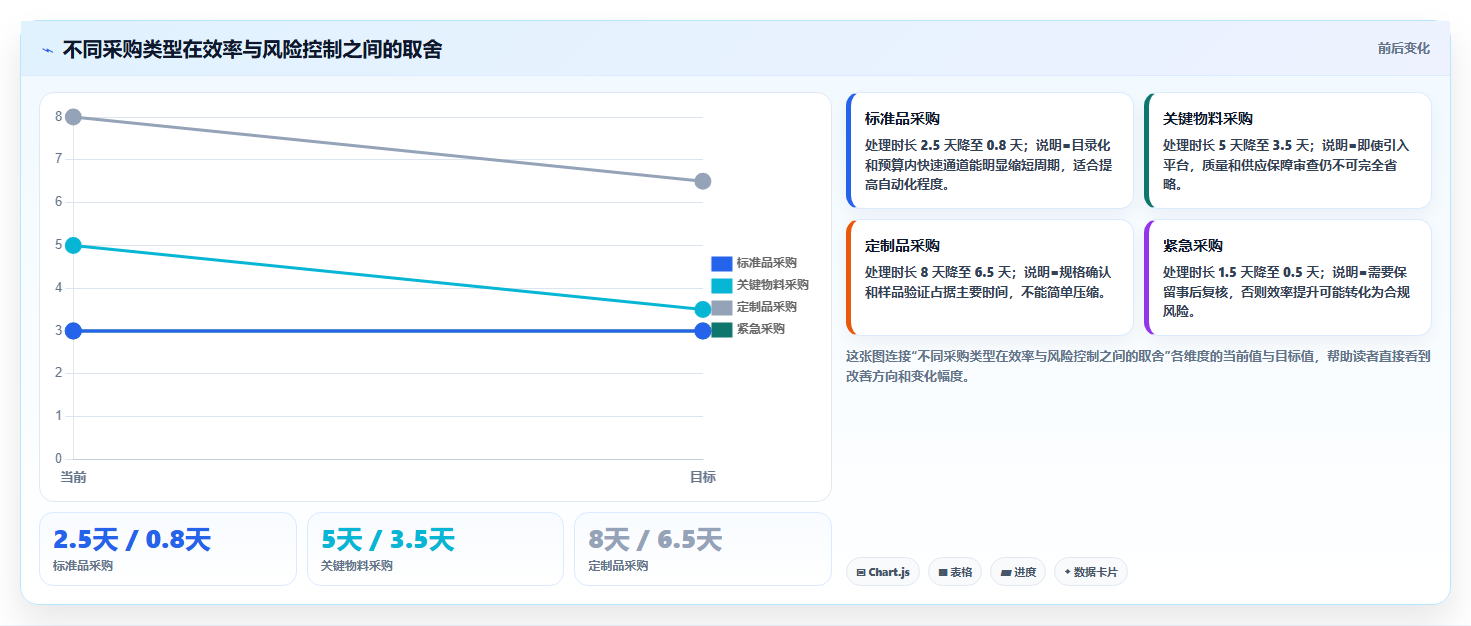The image size is (1471, 626).
Task: Click the 数据卡片 tag
Action: [1091, 572]
